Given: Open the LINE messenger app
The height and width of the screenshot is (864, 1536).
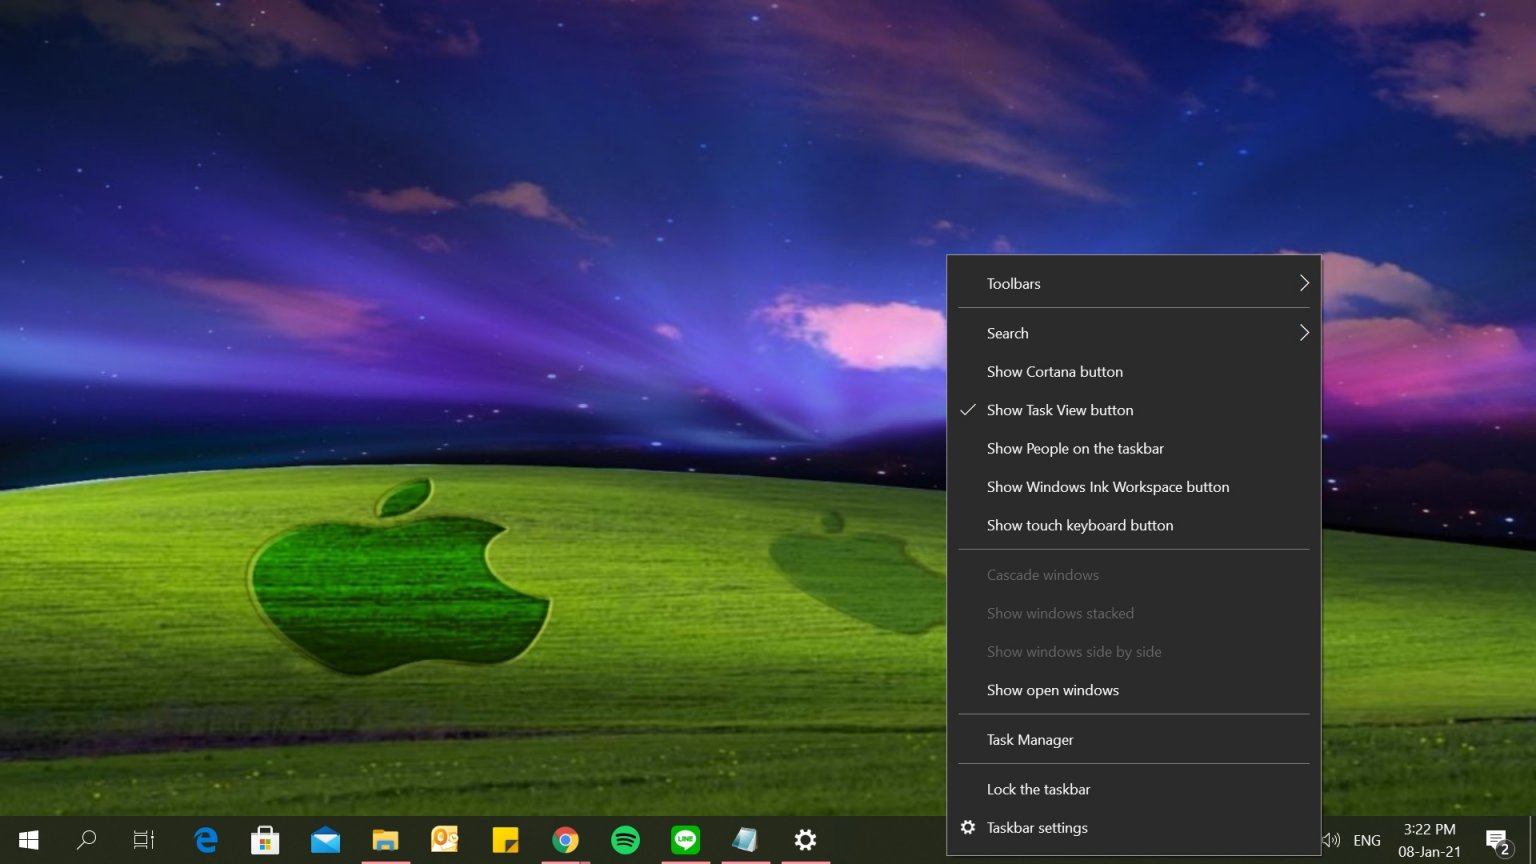Looking at the screenshot, I should pyautogui.click(x=685, y=840).
